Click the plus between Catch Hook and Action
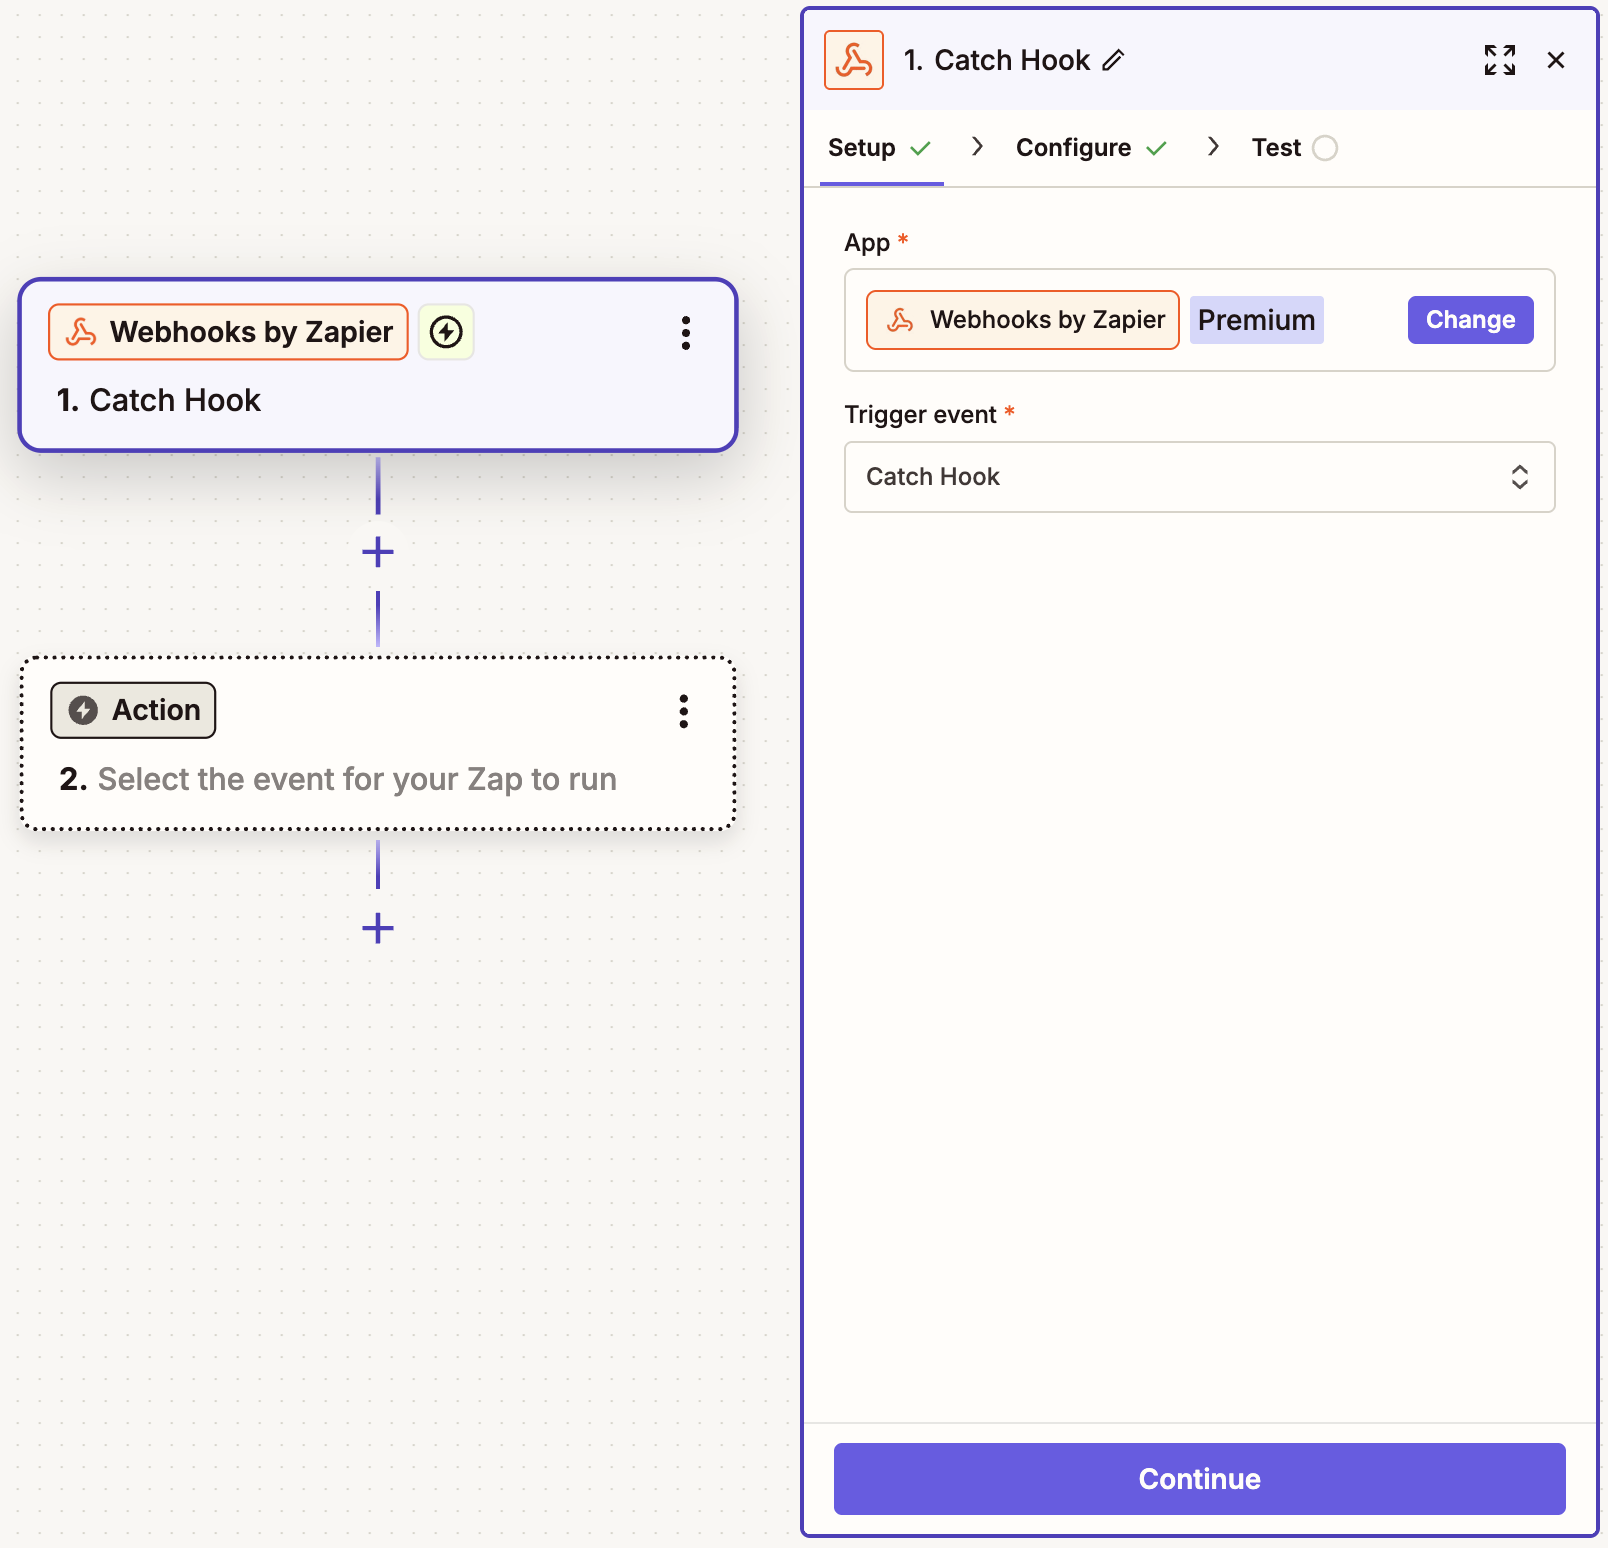The height and width of the screenshot is (1548, 1608). coord(377,551)
